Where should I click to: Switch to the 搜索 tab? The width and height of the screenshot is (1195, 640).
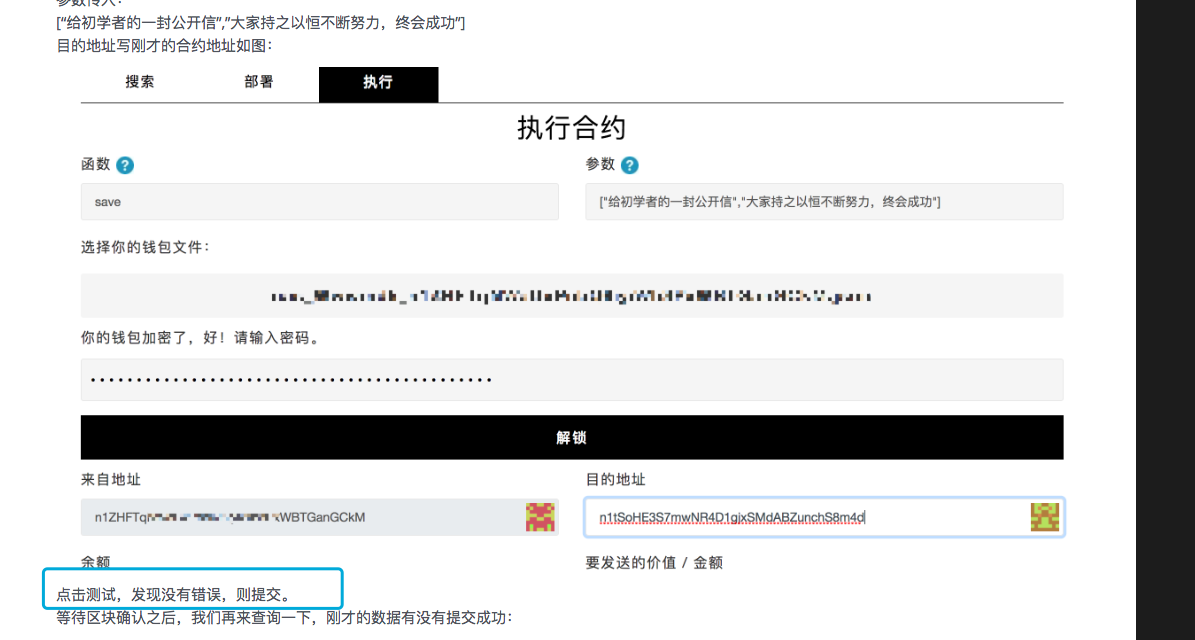(x=140, y=82)
